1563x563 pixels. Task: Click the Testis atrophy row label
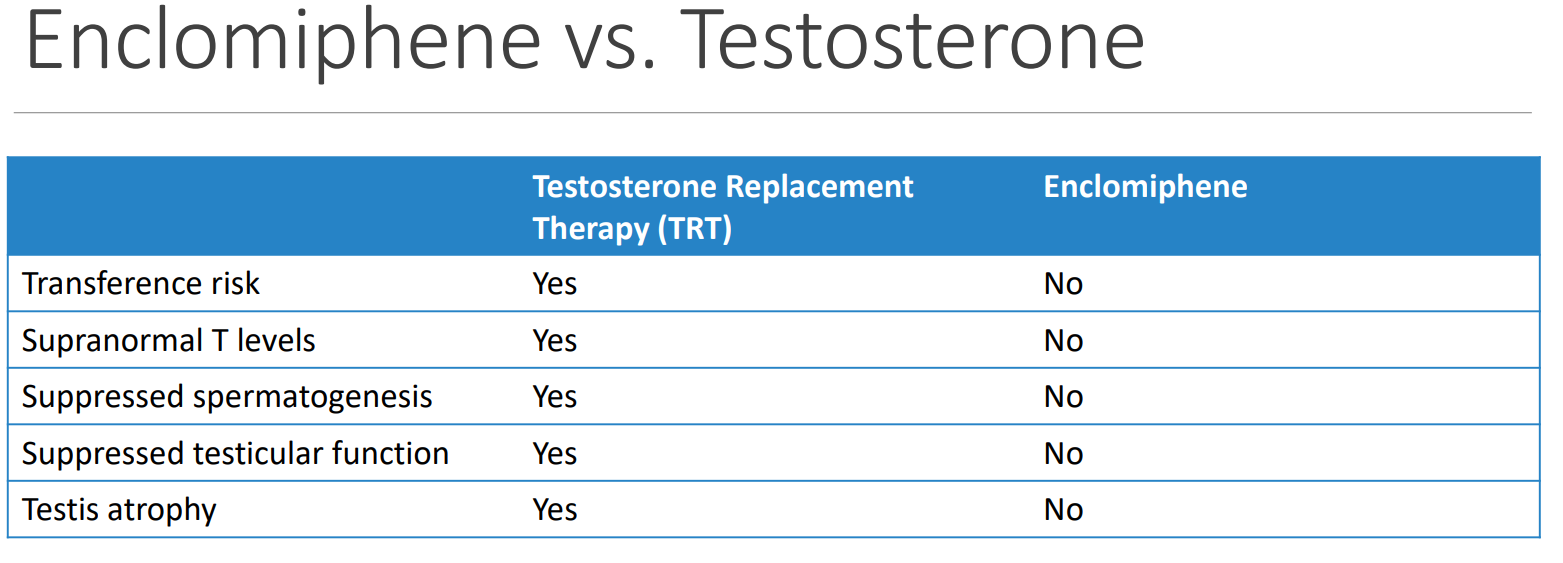coord(119,510)
